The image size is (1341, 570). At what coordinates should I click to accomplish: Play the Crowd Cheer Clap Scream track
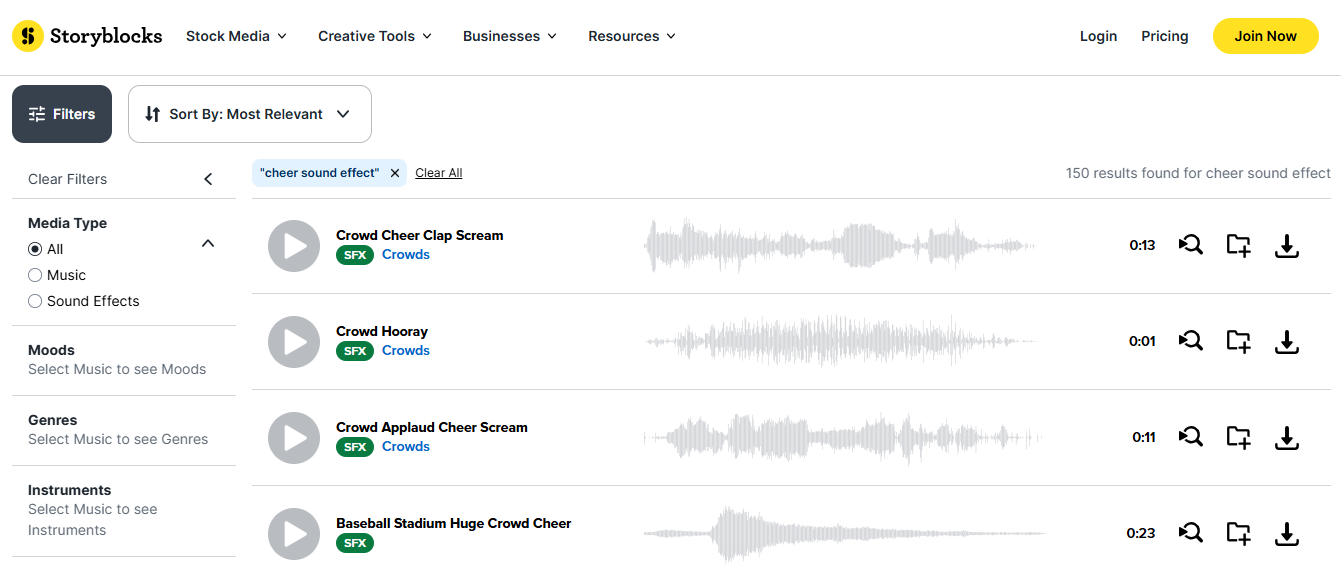point(294,246)
